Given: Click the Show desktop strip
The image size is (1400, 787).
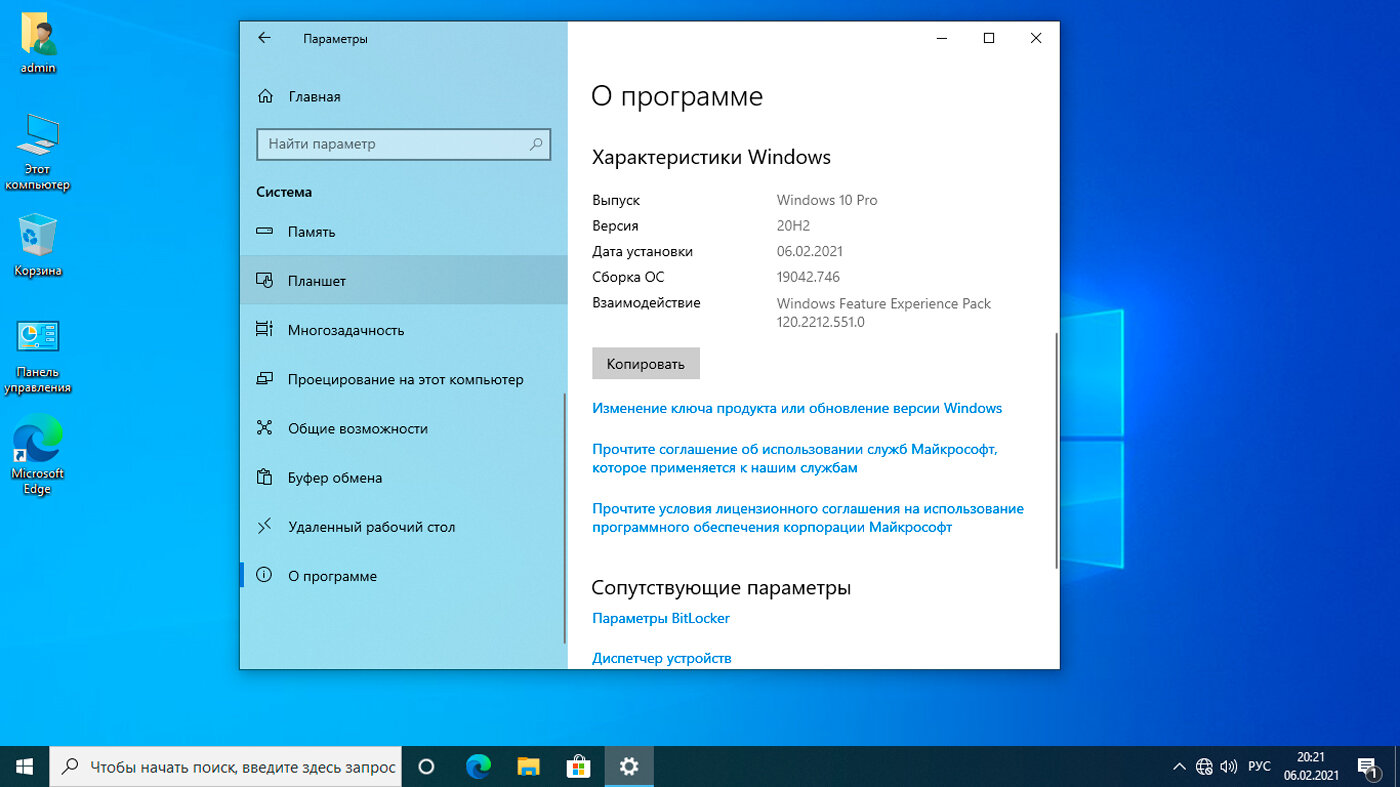Looking at the screenshot, I should pos(1396,767).
